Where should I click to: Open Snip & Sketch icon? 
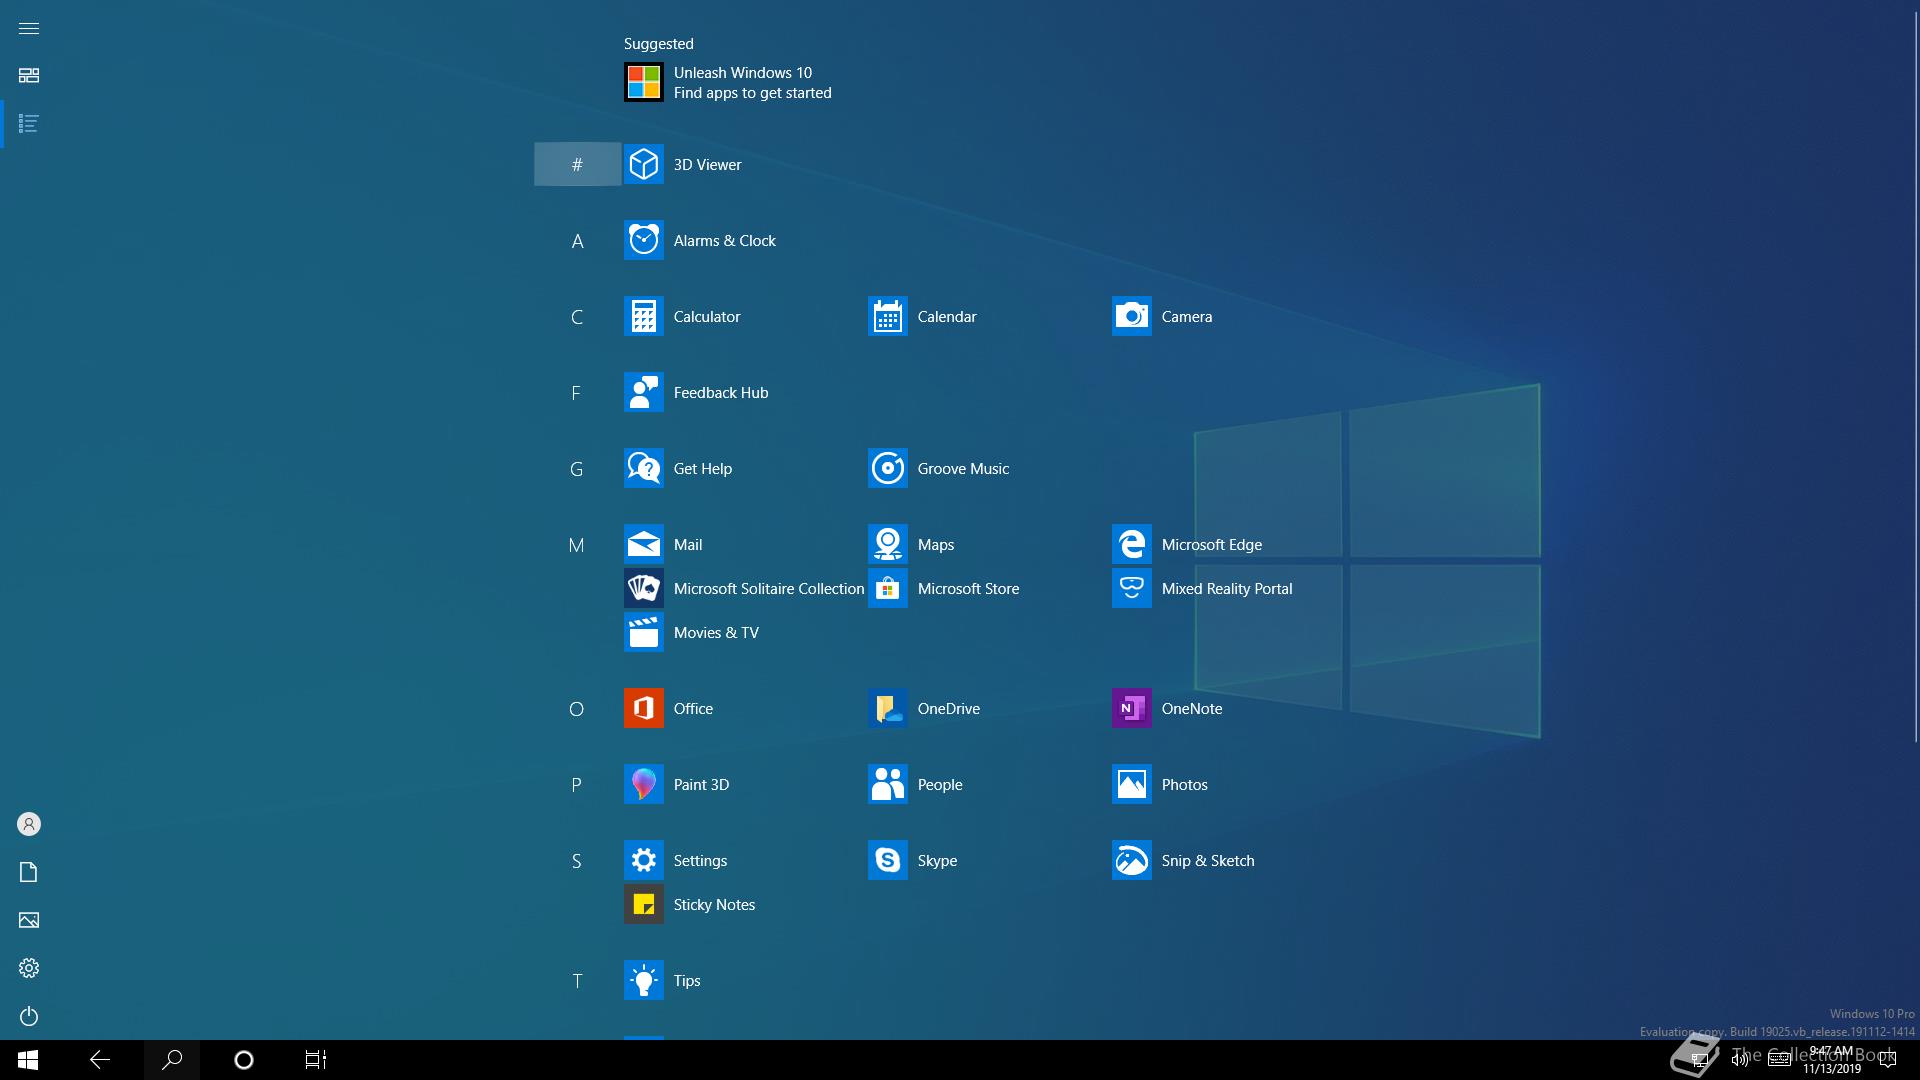pos(1131,860)
